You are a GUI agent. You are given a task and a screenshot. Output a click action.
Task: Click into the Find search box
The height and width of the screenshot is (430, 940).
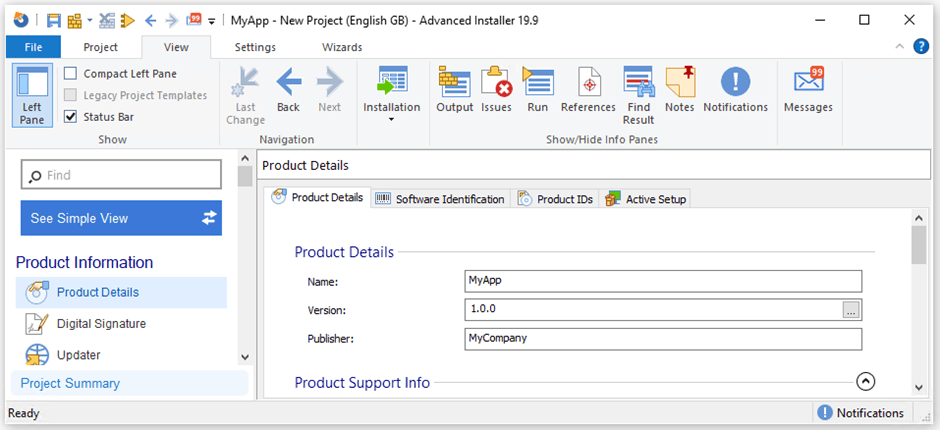click(121, 175)
